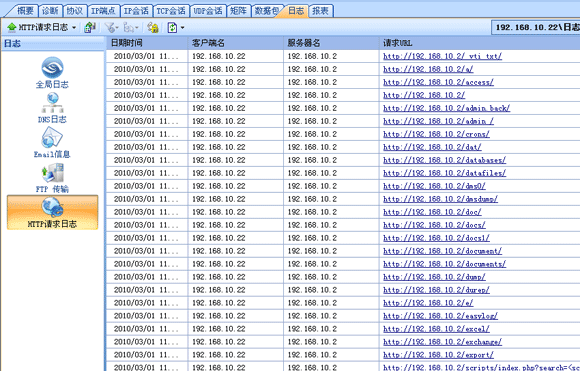Open the /access/ URL link
Viewport: 580px width, 371px height.
438,82
